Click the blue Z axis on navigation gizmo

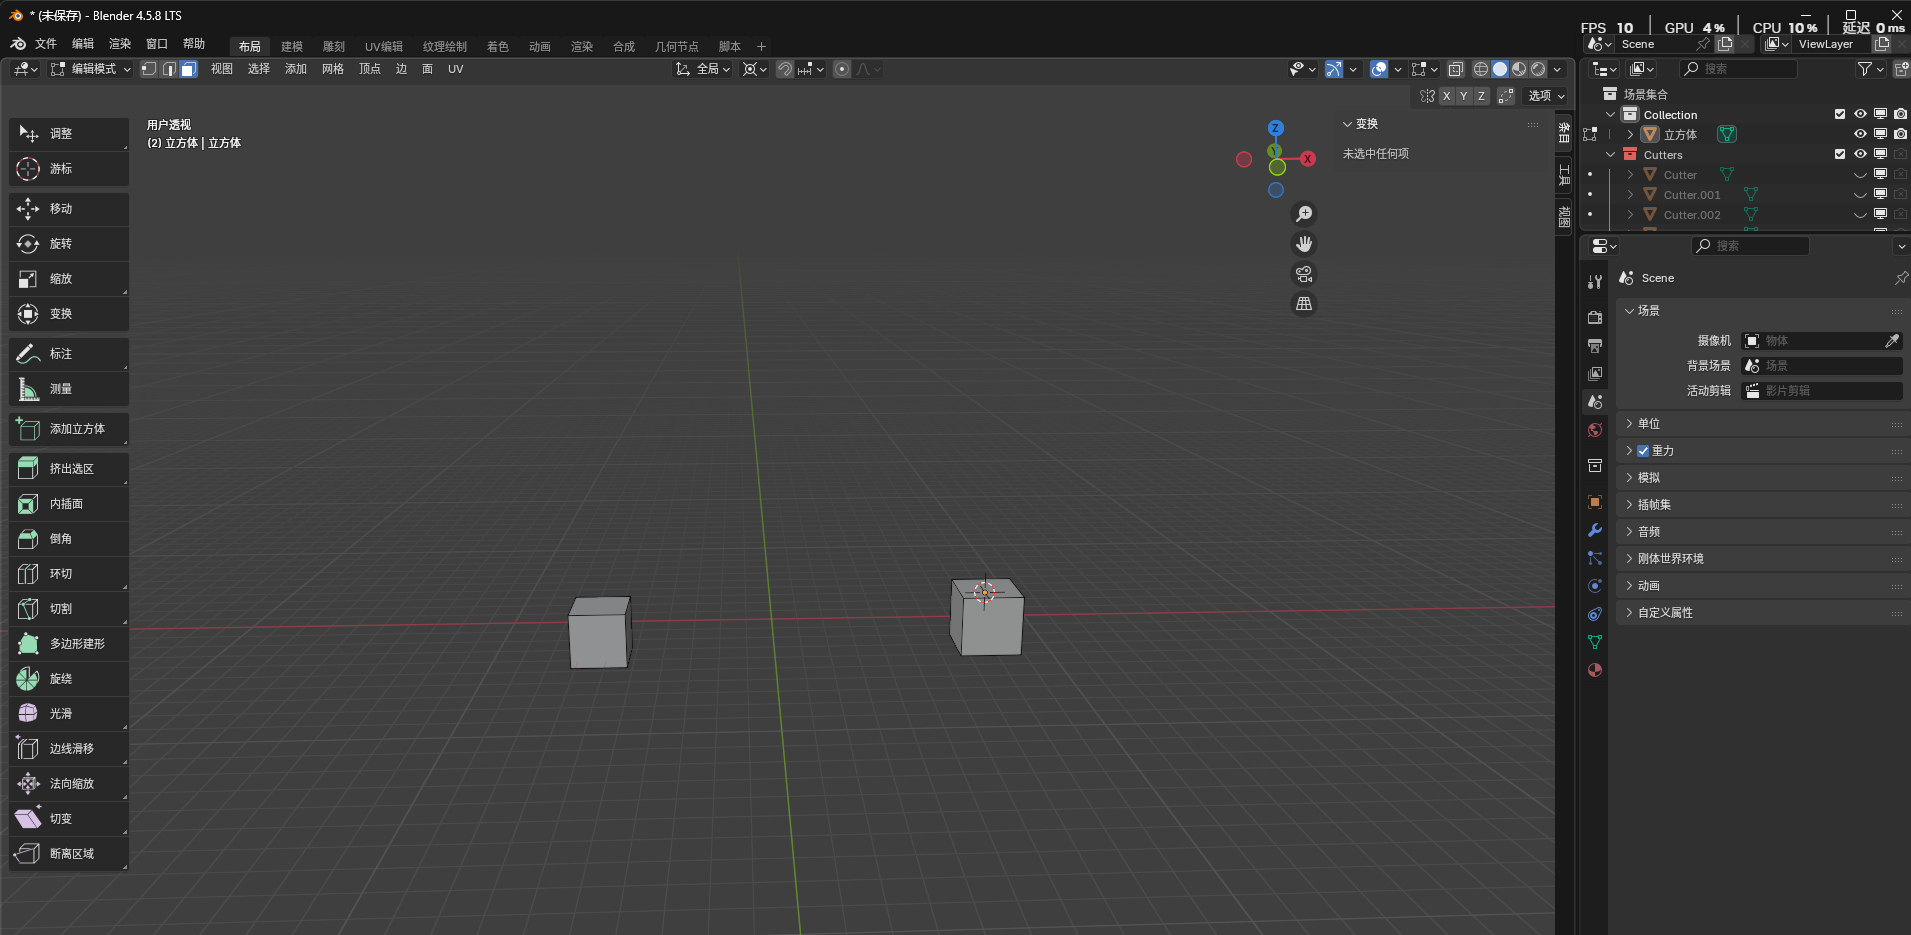(x=1275, y=128)
